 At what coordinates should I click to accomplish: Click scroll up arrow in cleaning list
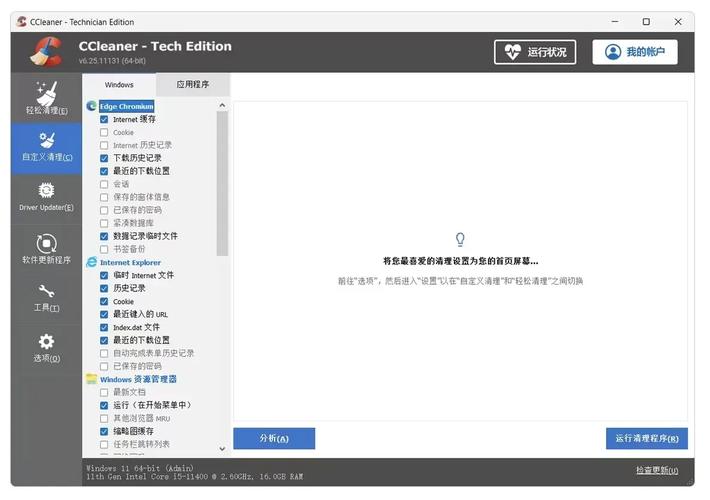222,106
